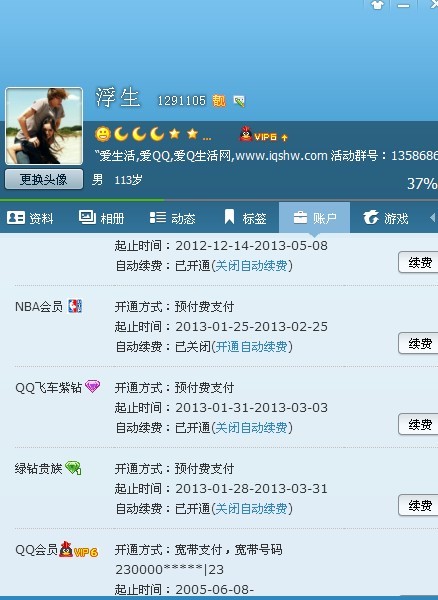Click the 更换头像 button
Screen dimensions: 438x600
pyautogui.click(x=44, y=179)
